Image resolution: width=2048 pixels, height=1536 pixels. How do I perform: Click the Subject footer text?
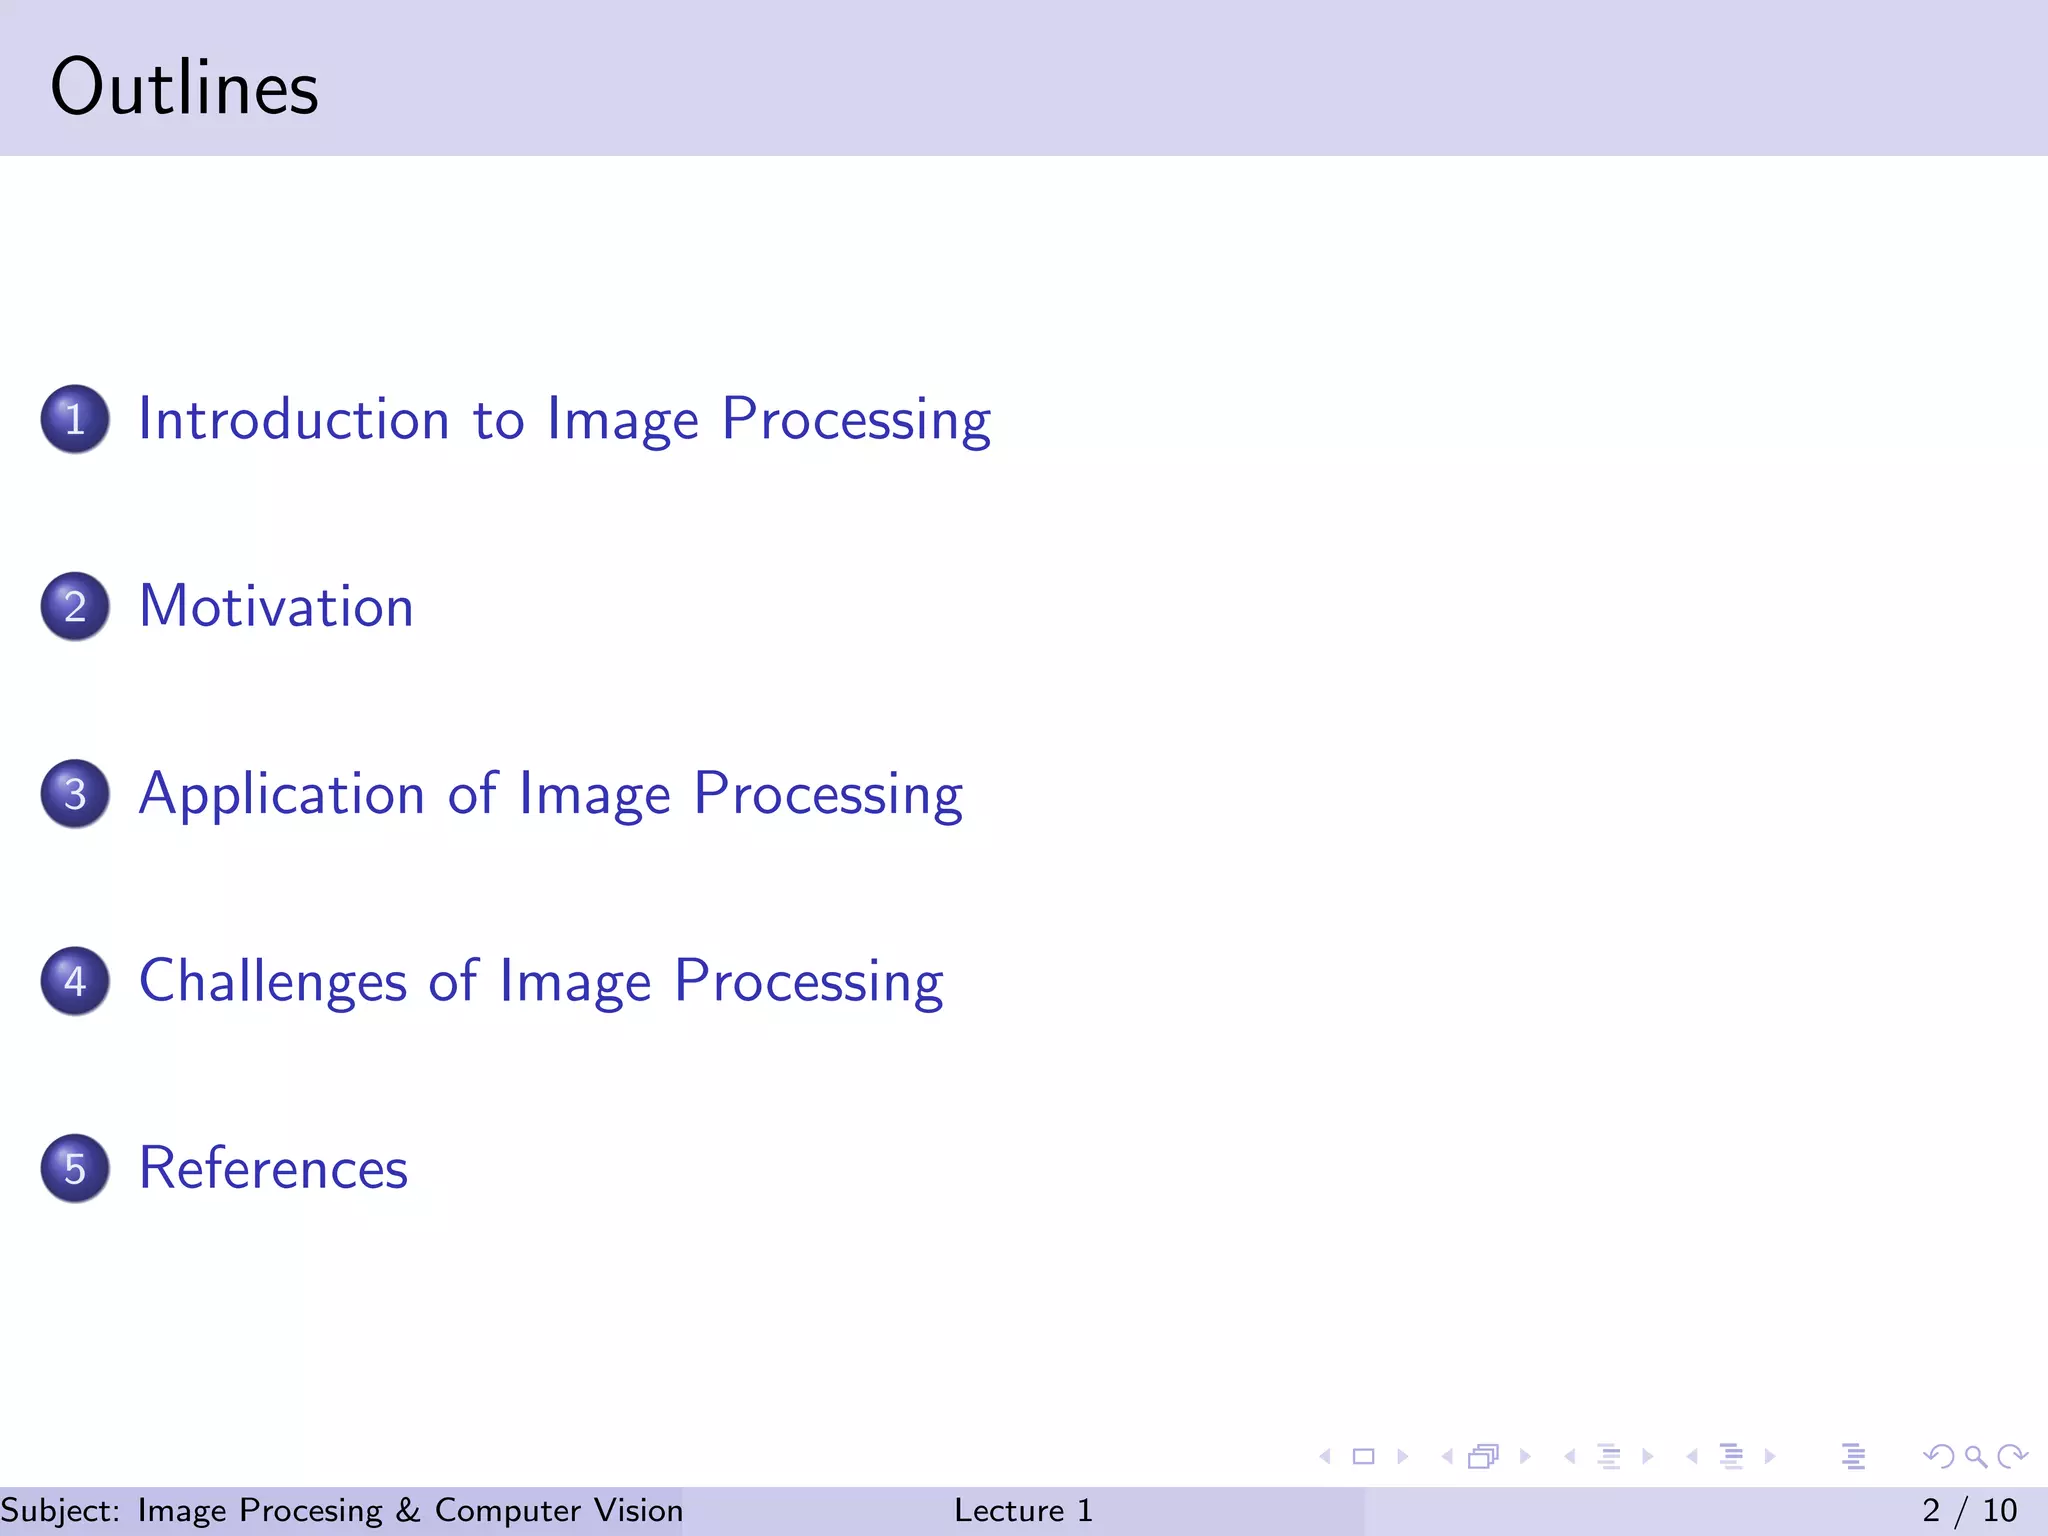pos(342,1510)
